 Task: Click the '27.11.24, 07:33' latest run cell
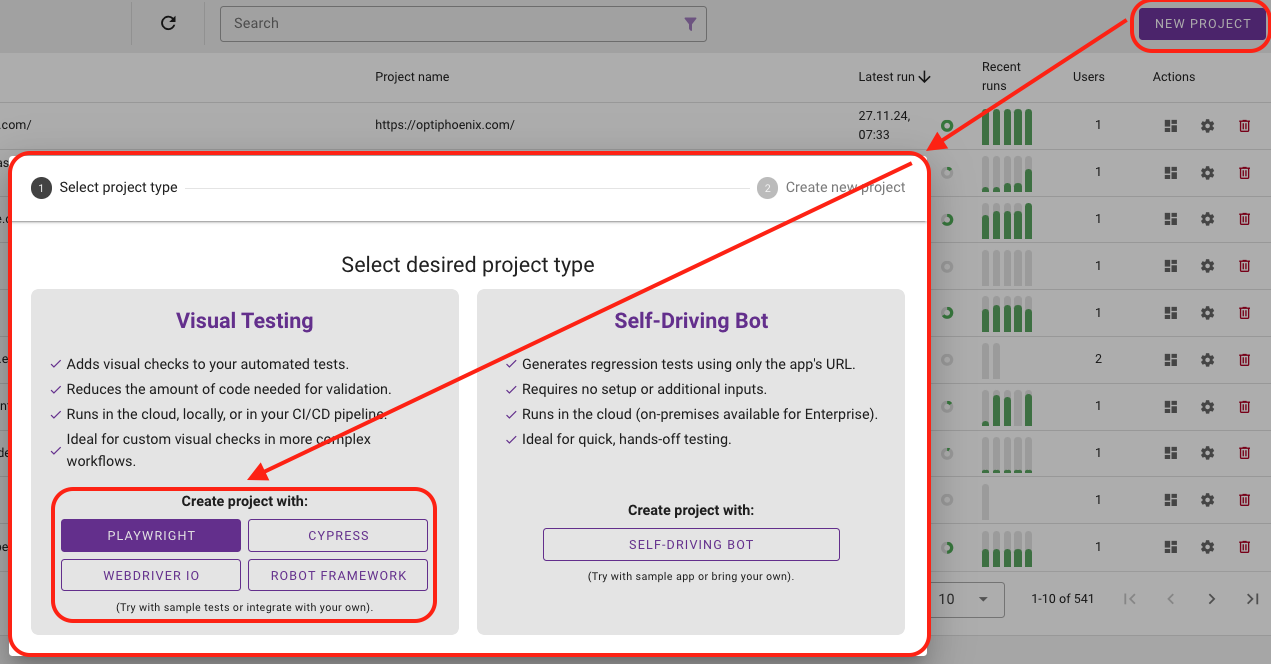click(x=884, y=125)
